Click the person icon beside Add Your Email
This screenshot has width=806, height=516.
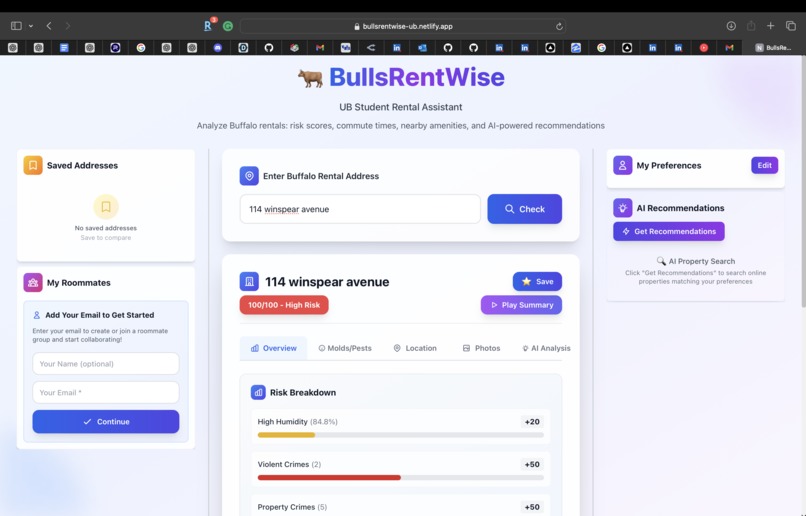[x=36, y=315]
